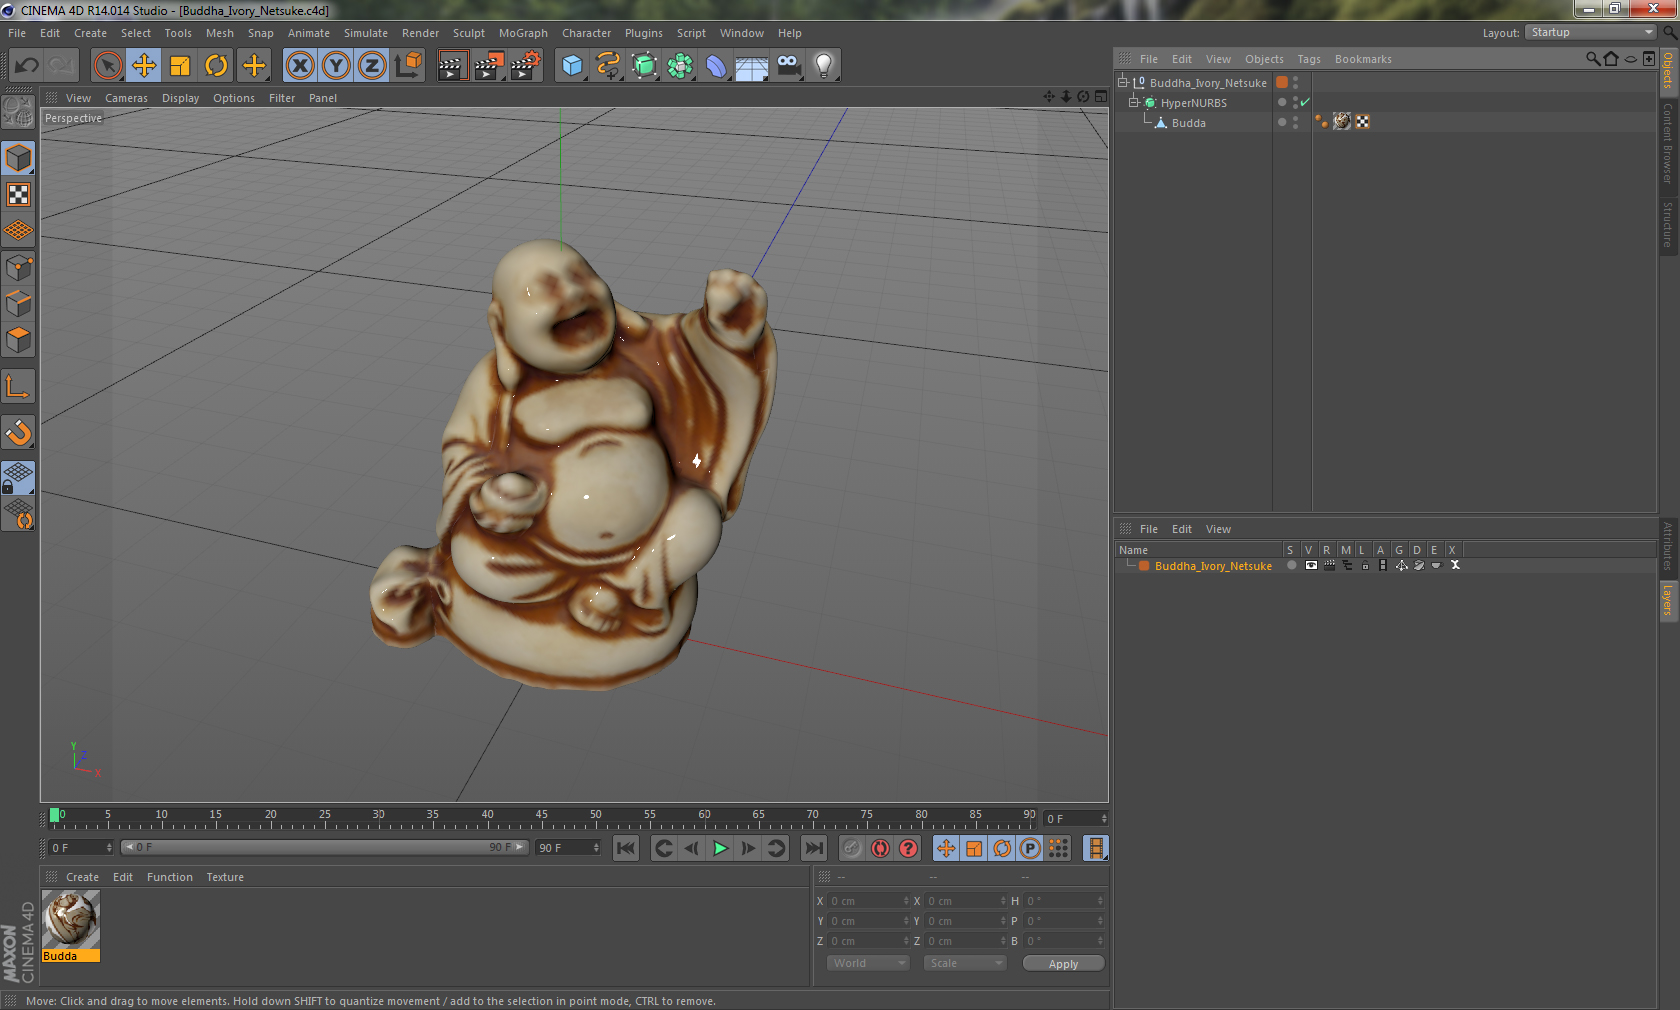
Task: Toggle layer Buddha_Ivory_Netsuke solo dot
Action: [x=1291, y=565]
